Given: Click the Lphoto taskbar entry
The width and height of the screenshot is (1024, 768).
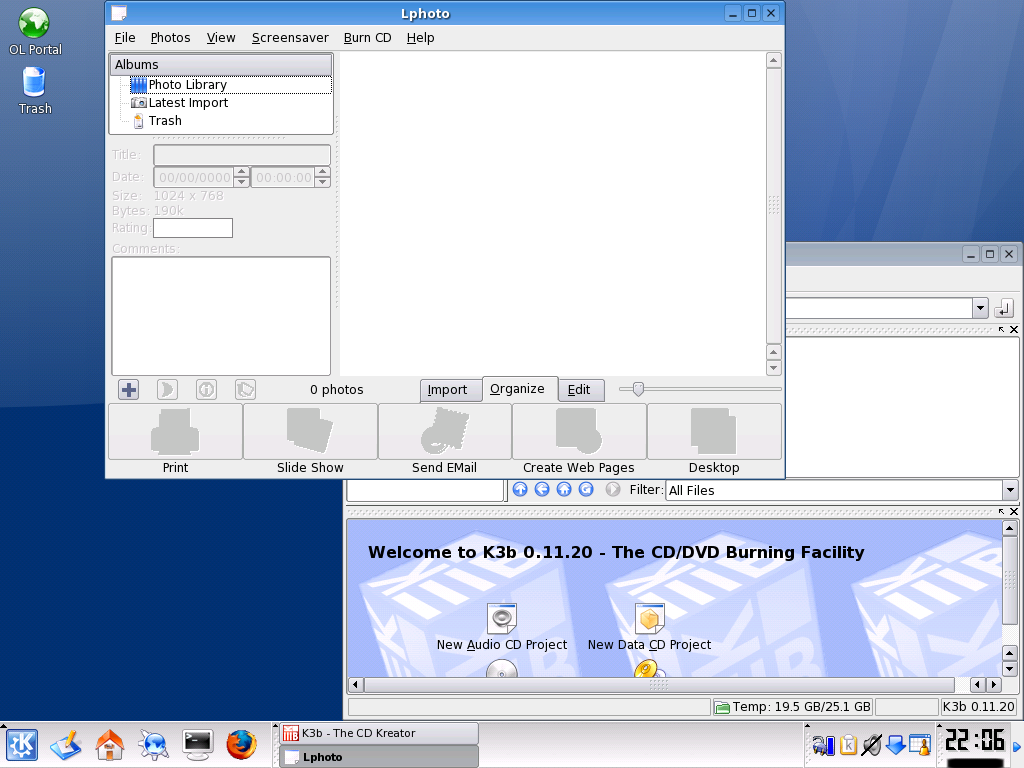Looking at the screenshot, I should [x=379, y=757].
